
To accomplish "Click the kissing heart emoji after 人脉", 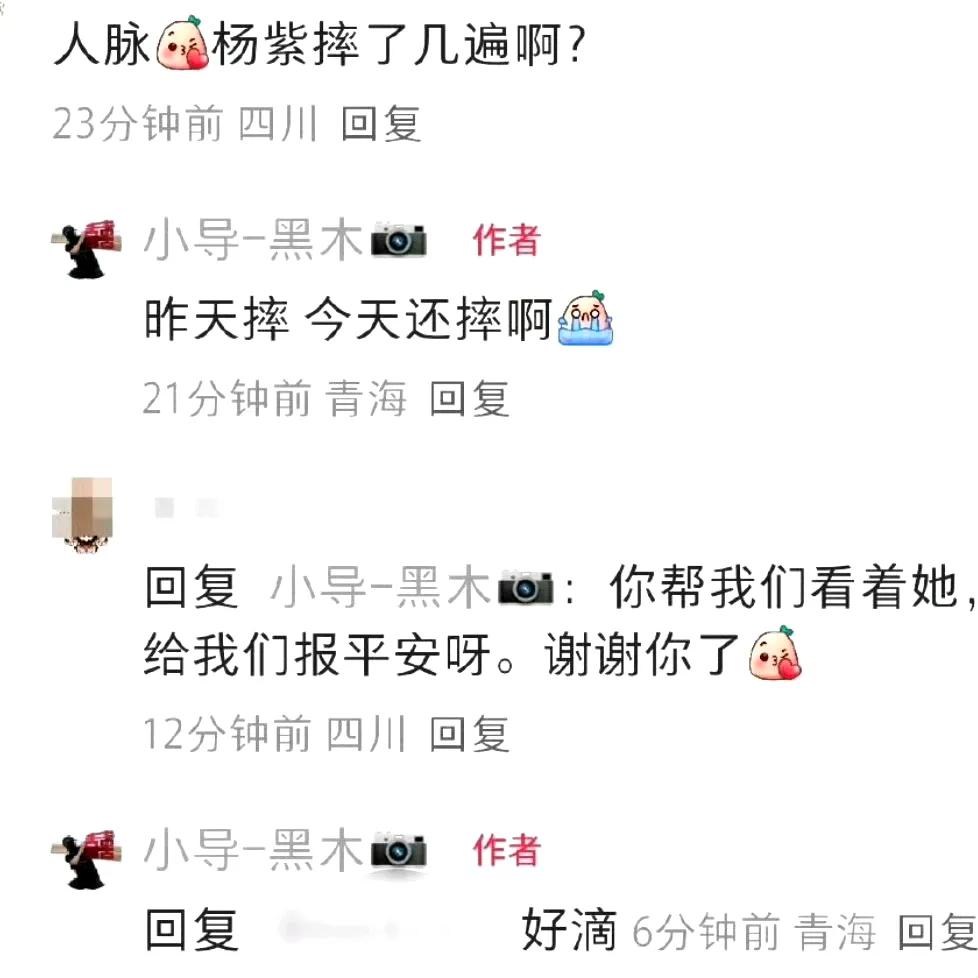I will [x=182, y=42].
